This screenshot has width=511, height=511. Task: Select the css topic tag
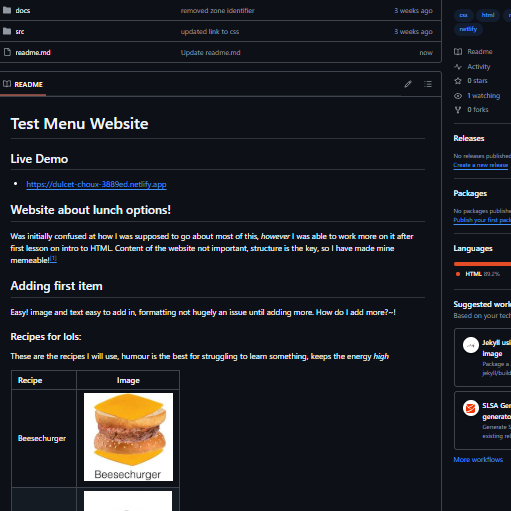(463, 15)
